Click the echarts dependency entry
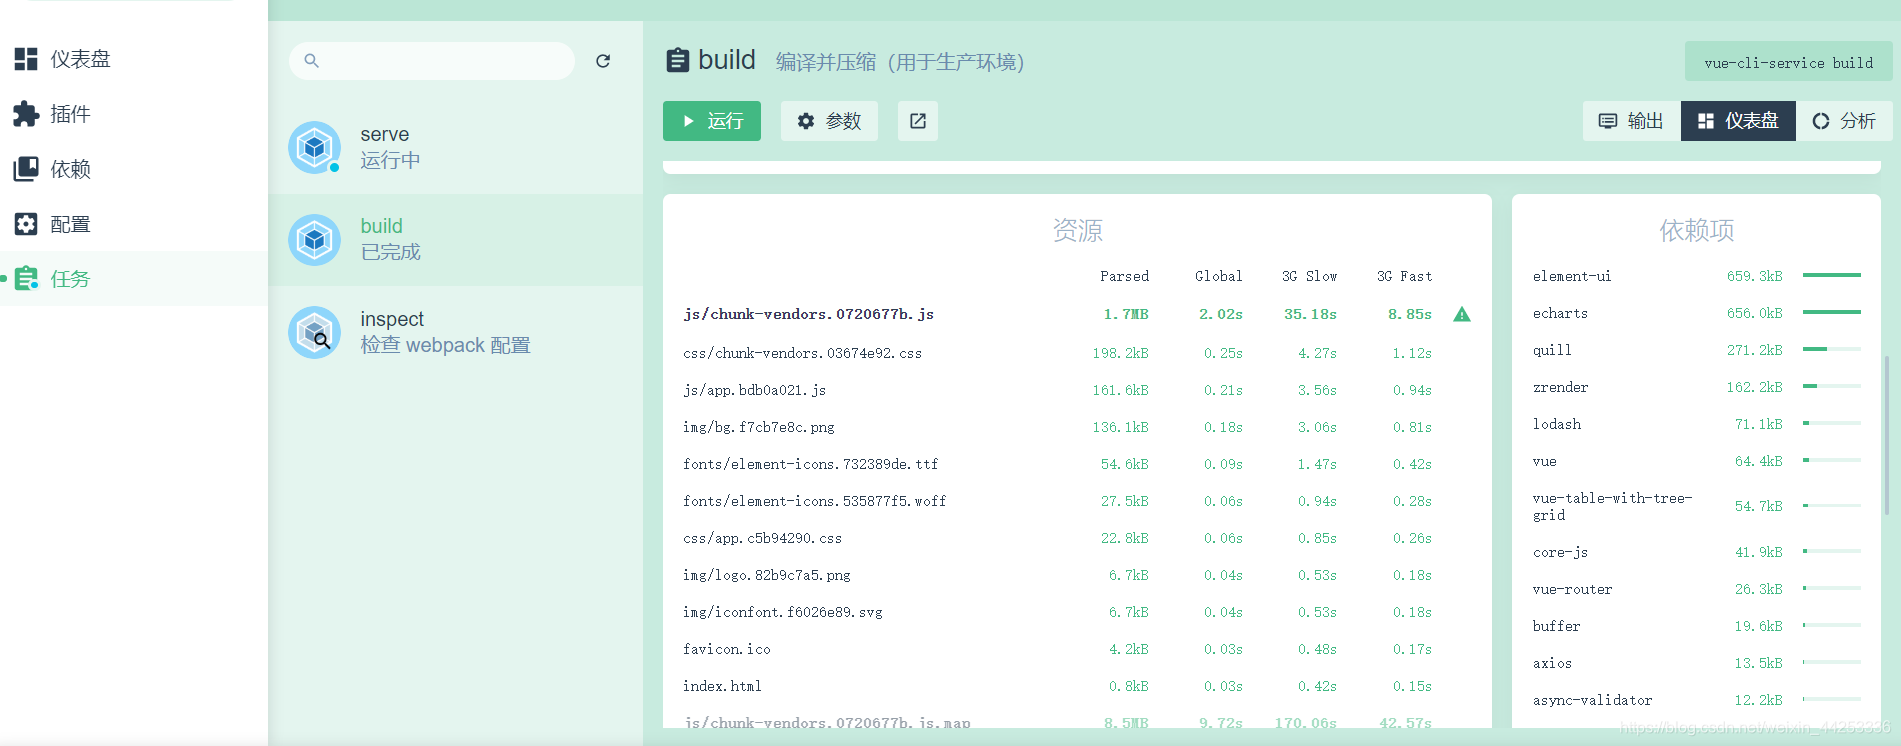Image resolution: width=1901 pixels, height=746 pixels. click(x=1696, y=313)
